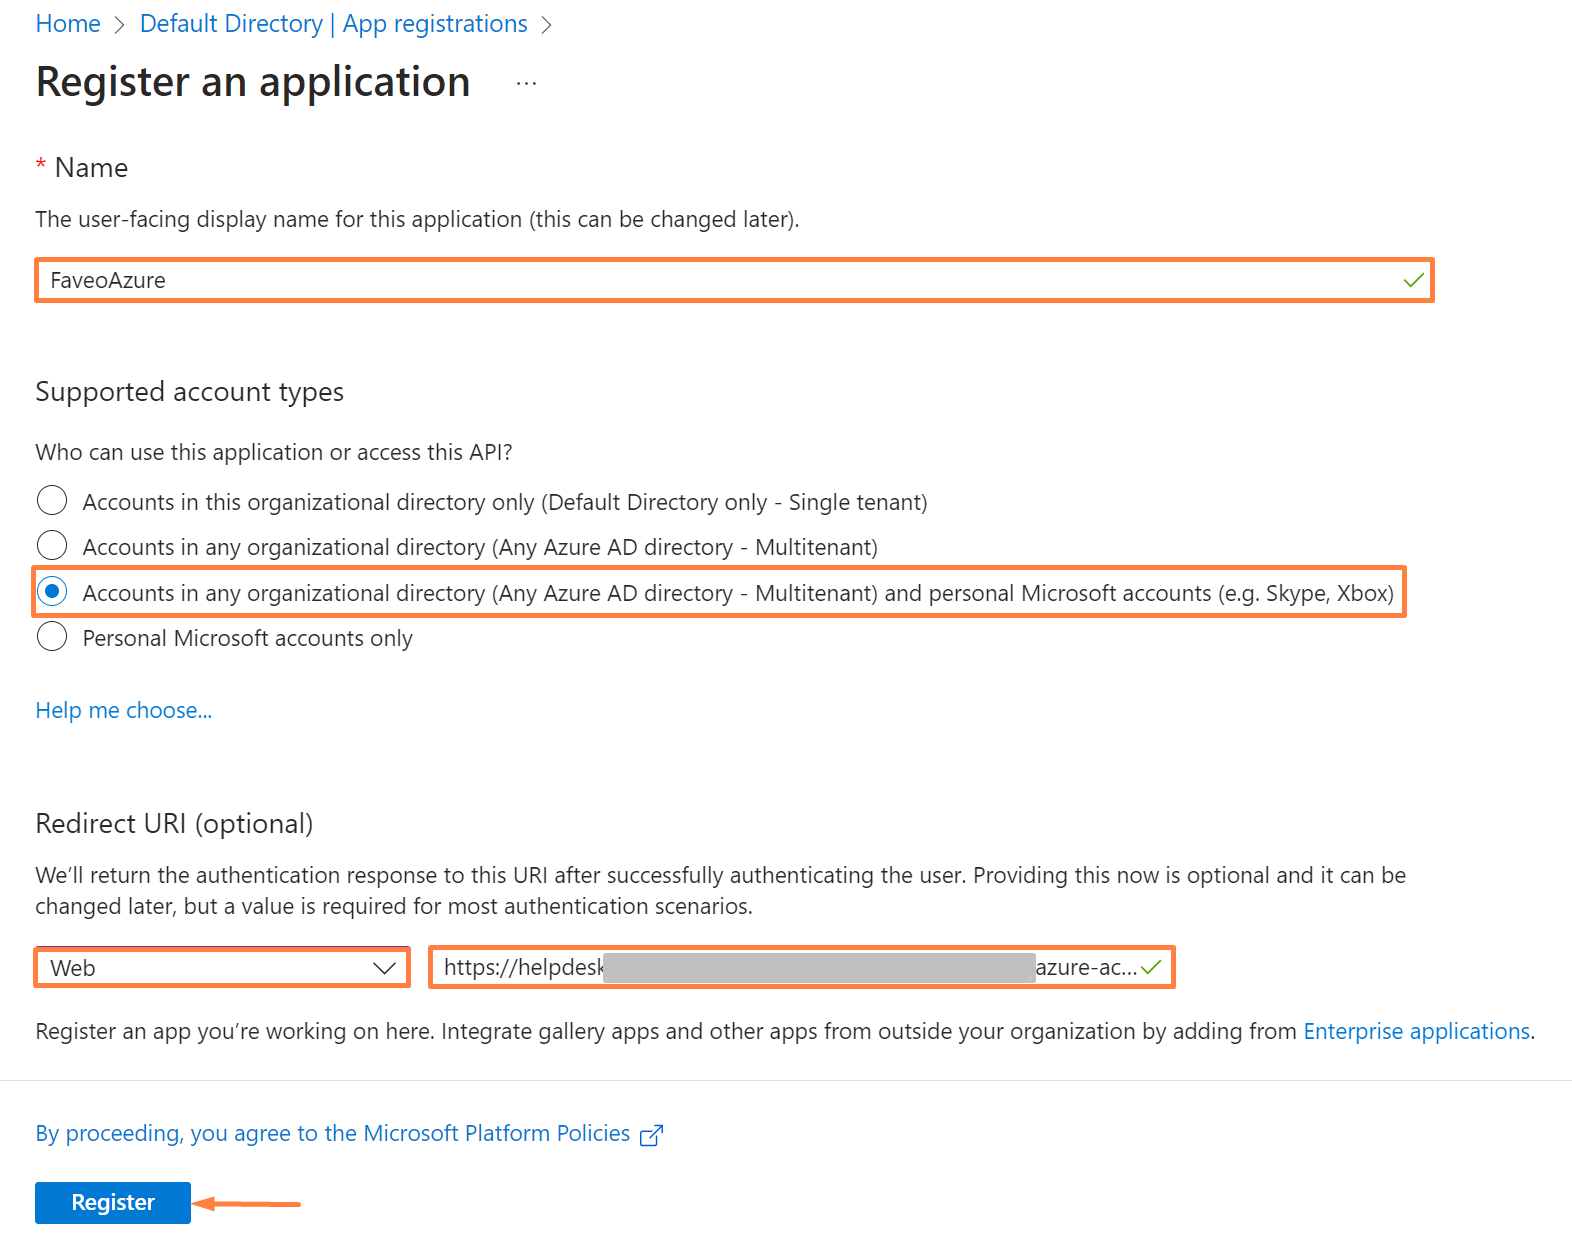Click the Redirect URI text field

point(790,967)
